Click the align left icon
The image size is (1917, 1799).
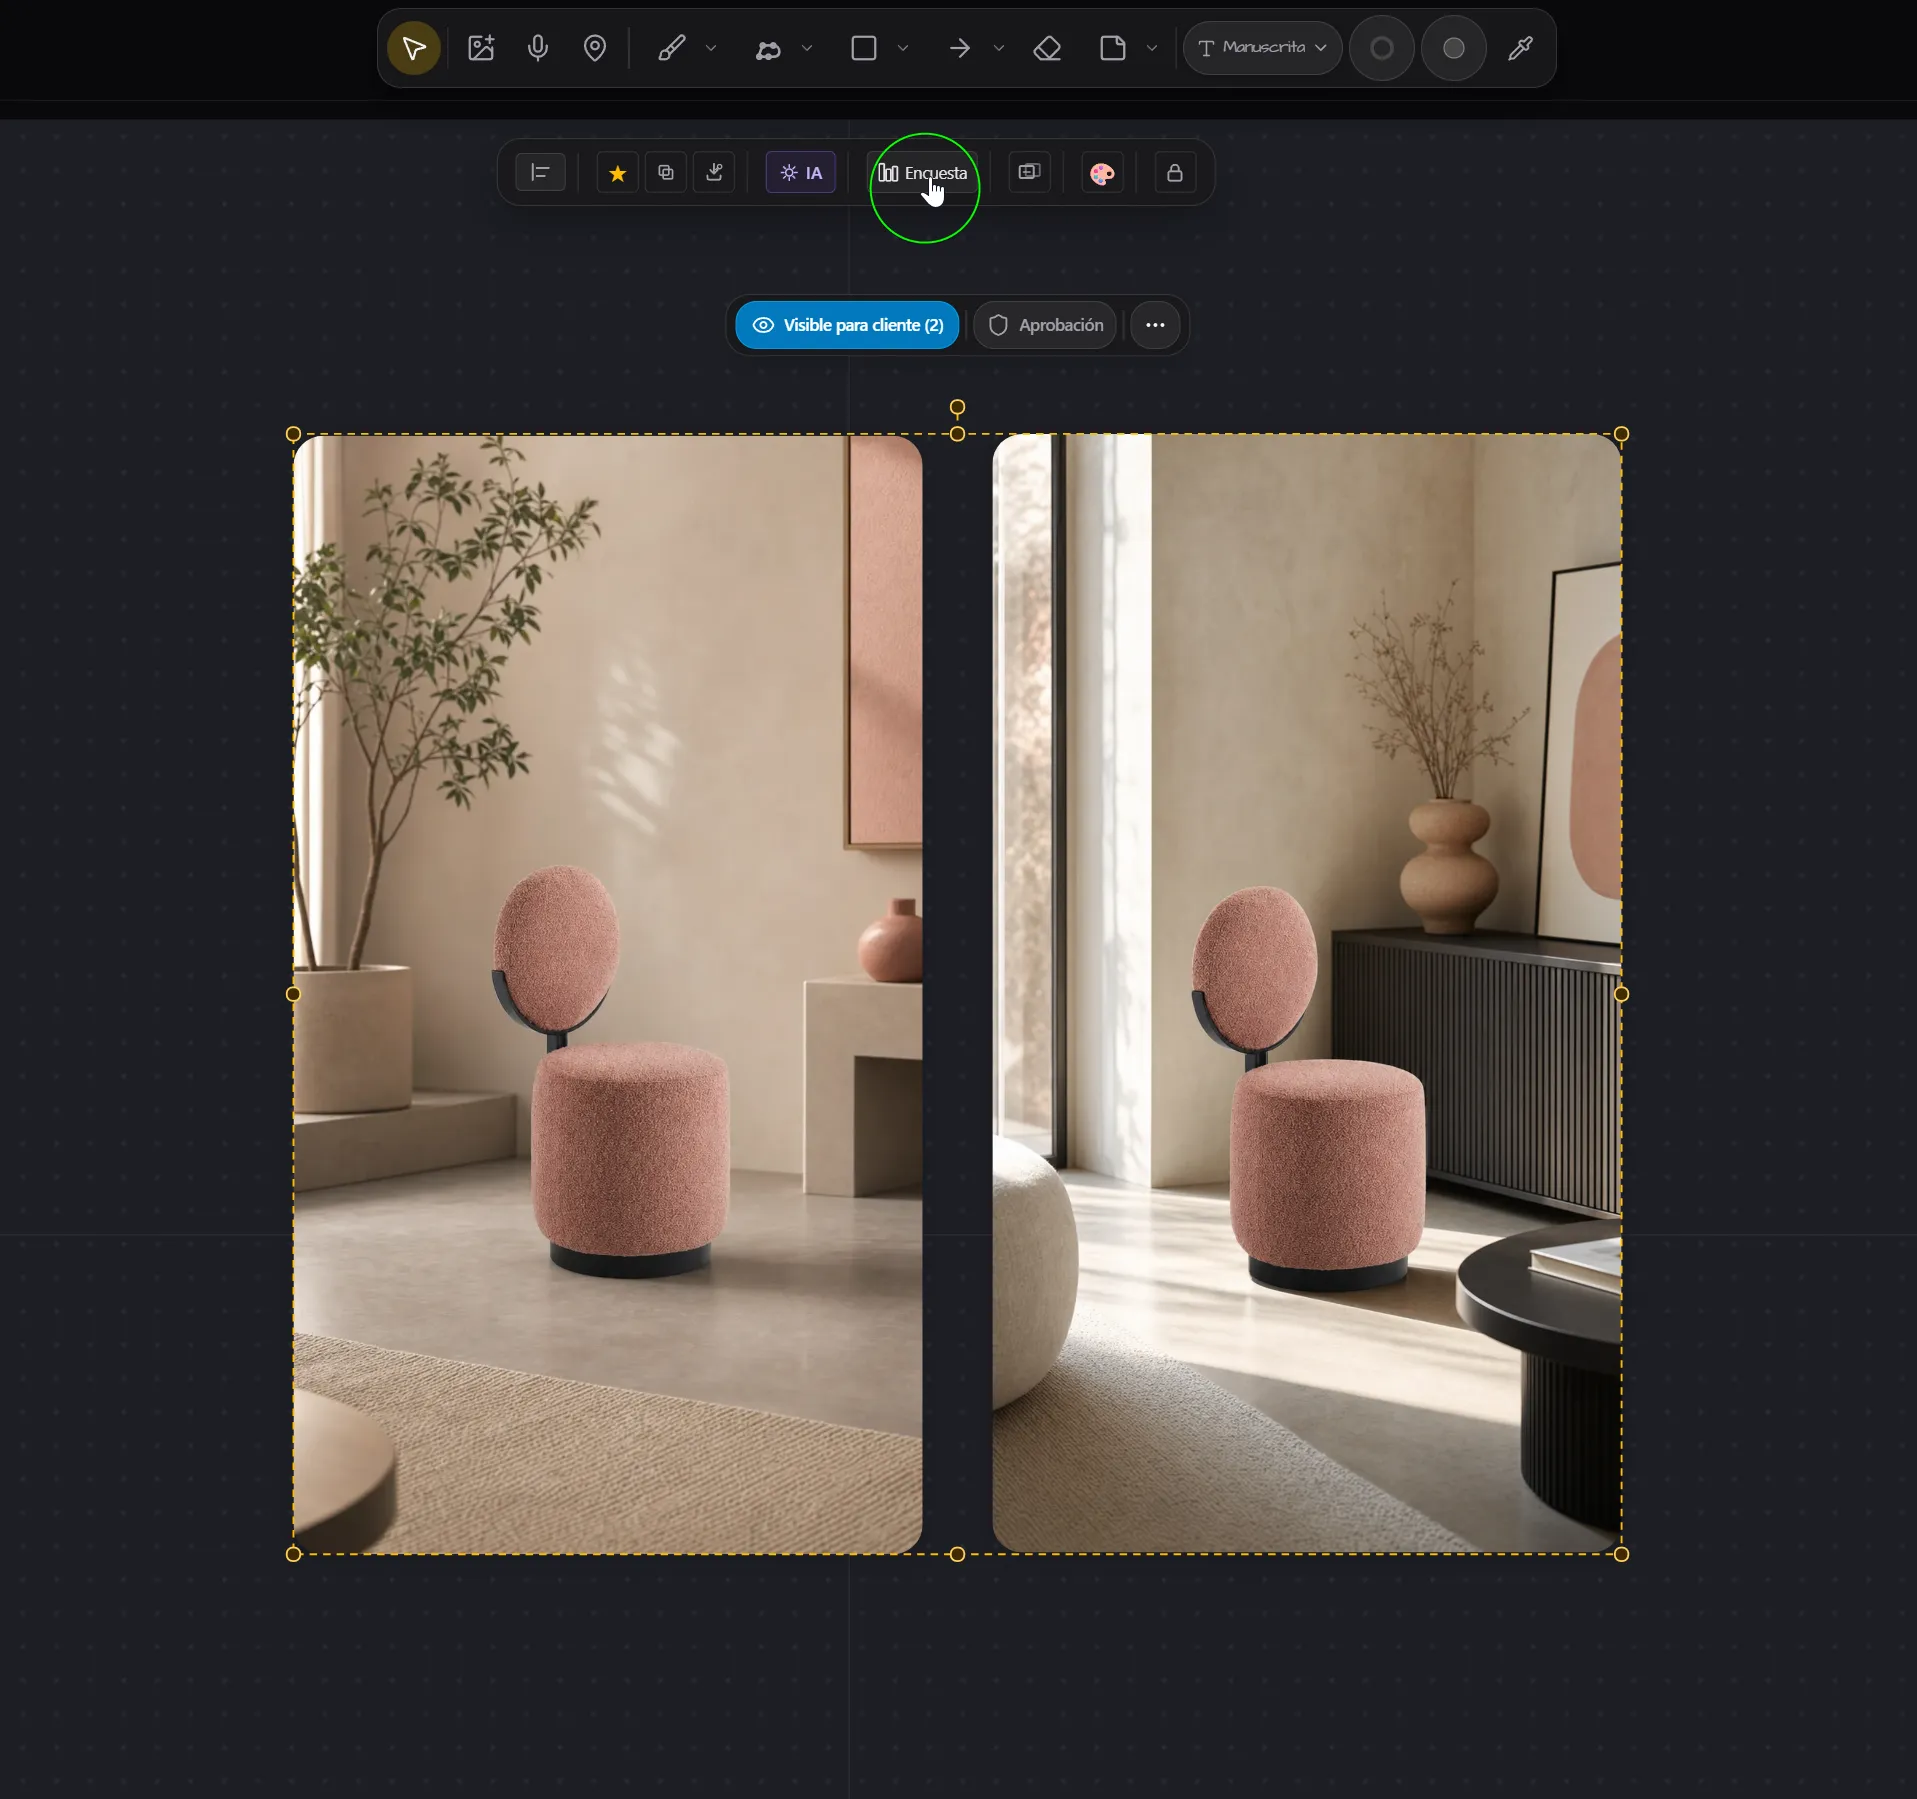[x=541, y=173]
